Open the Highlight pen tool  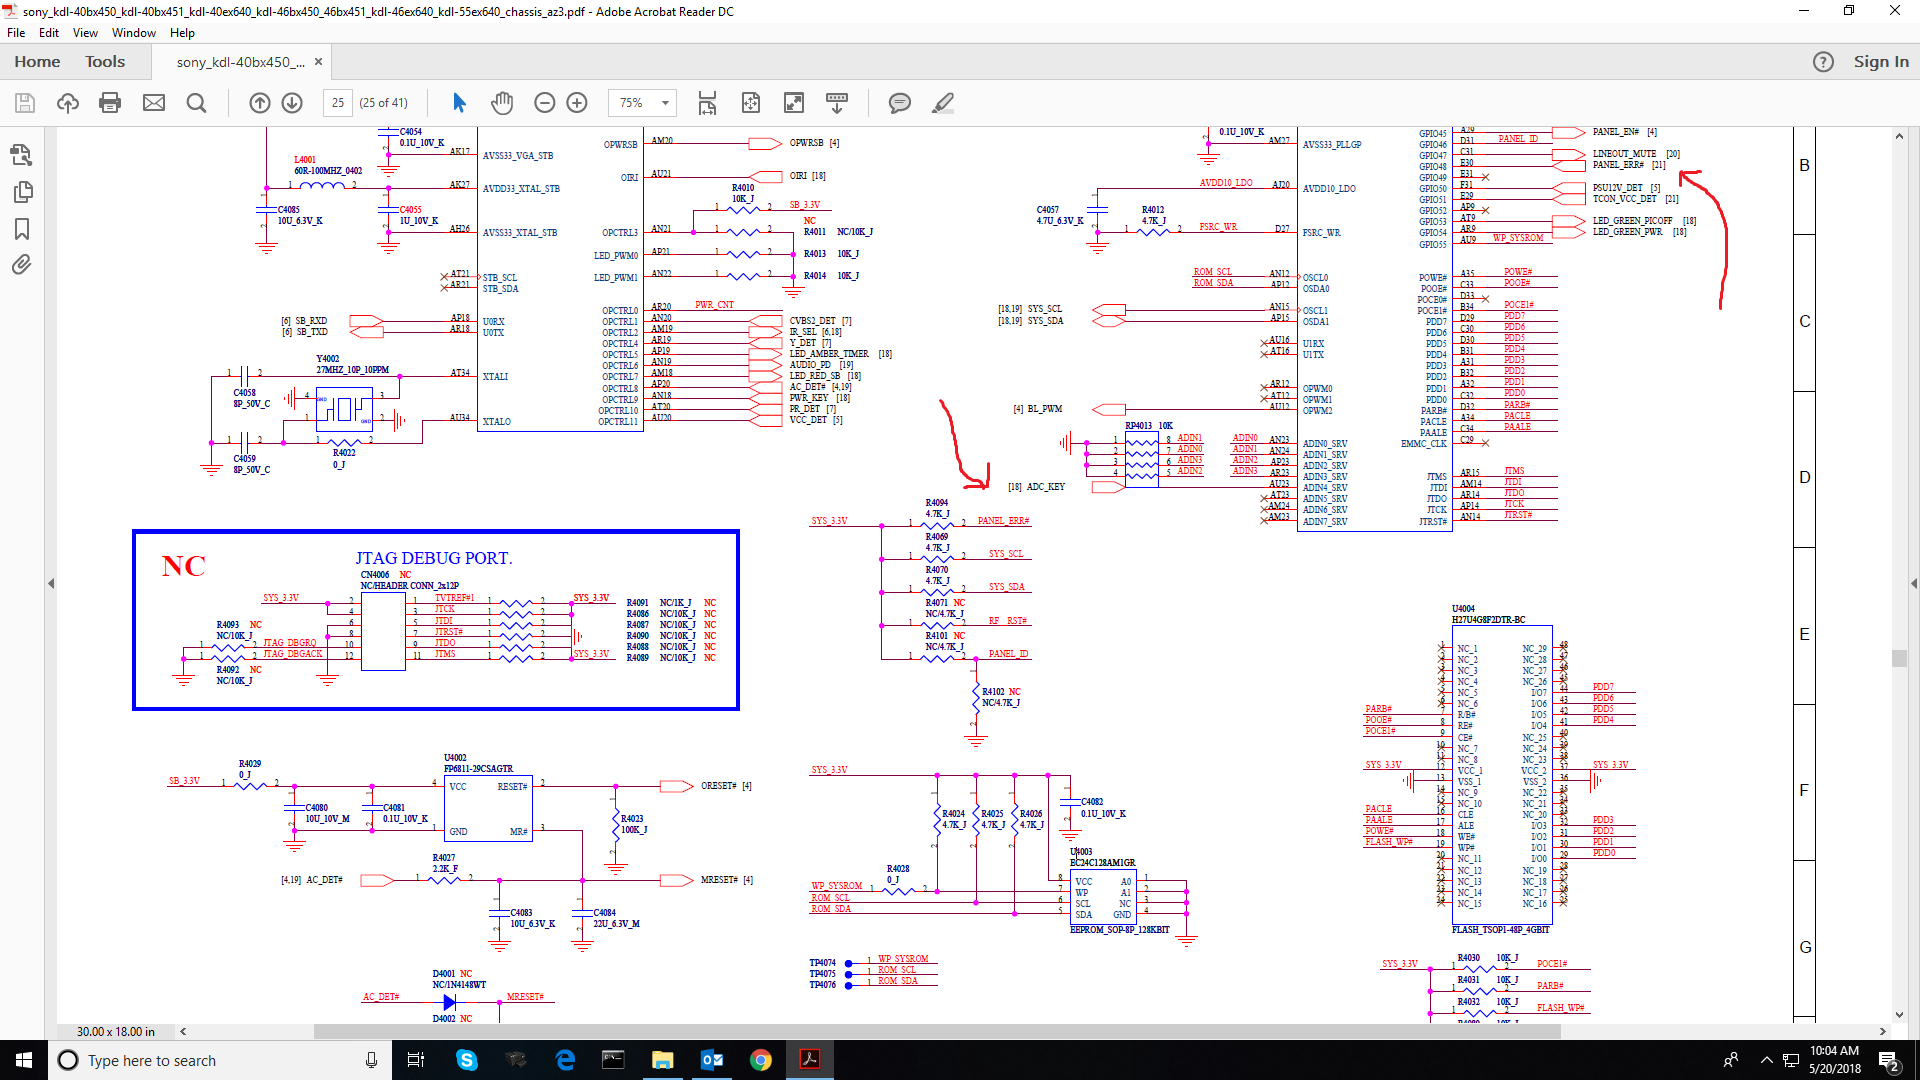942,103
